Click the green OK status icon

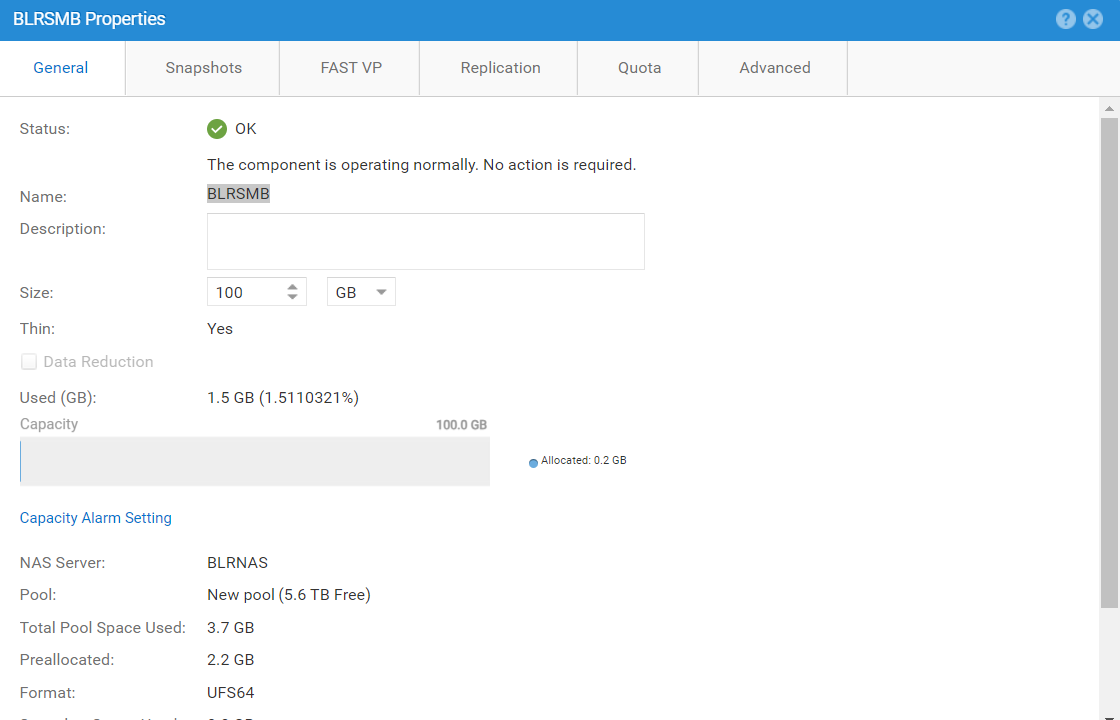[x=217, y=128]
